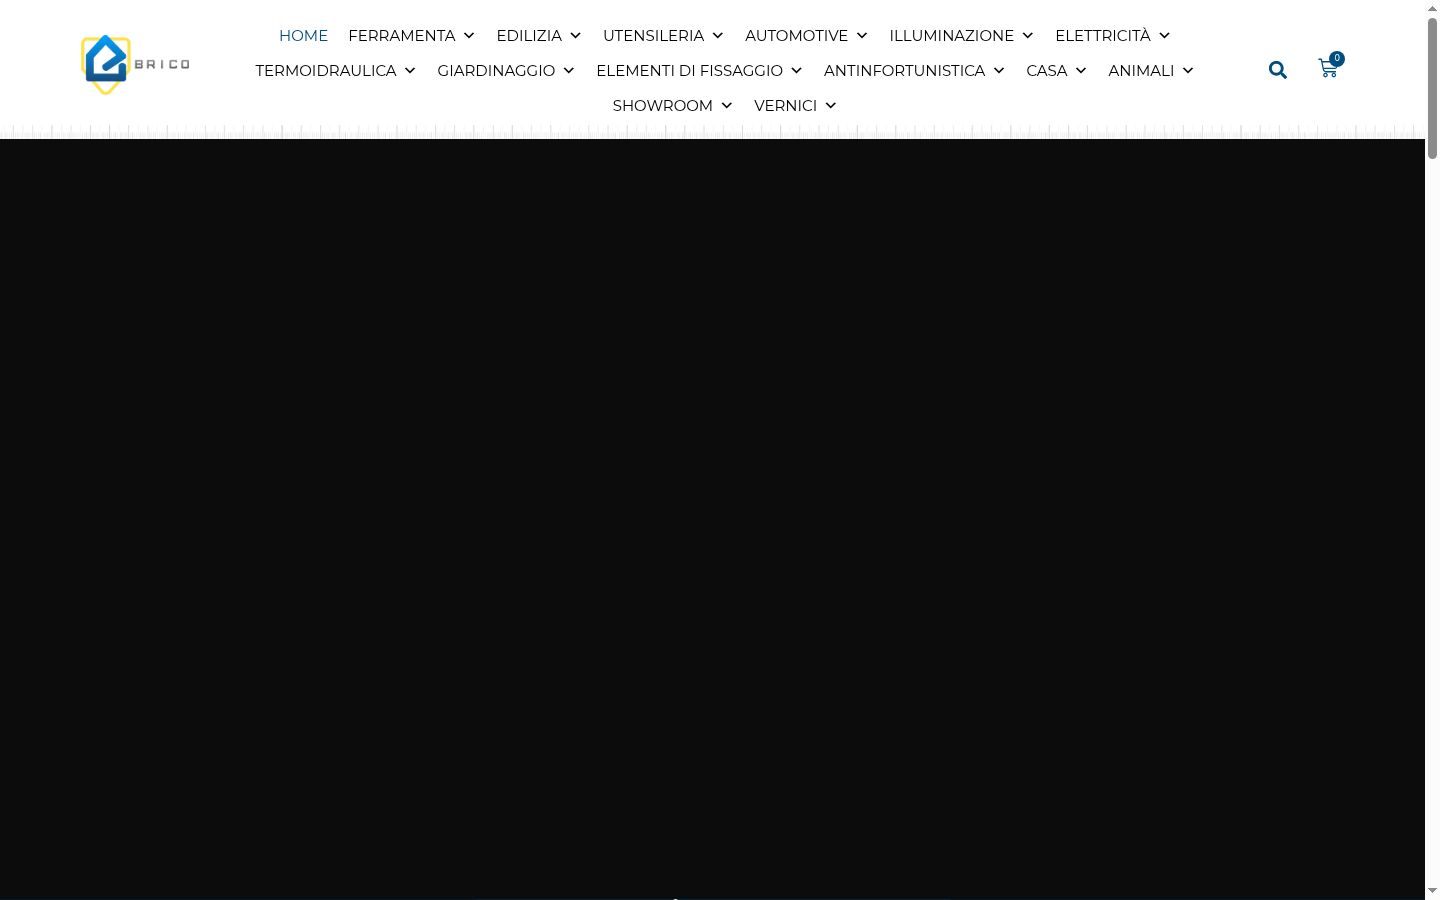The width and height of the screenshot is (1440, 900).
Task: Open the SHOWROOM menu
Action: click(663, 105)
